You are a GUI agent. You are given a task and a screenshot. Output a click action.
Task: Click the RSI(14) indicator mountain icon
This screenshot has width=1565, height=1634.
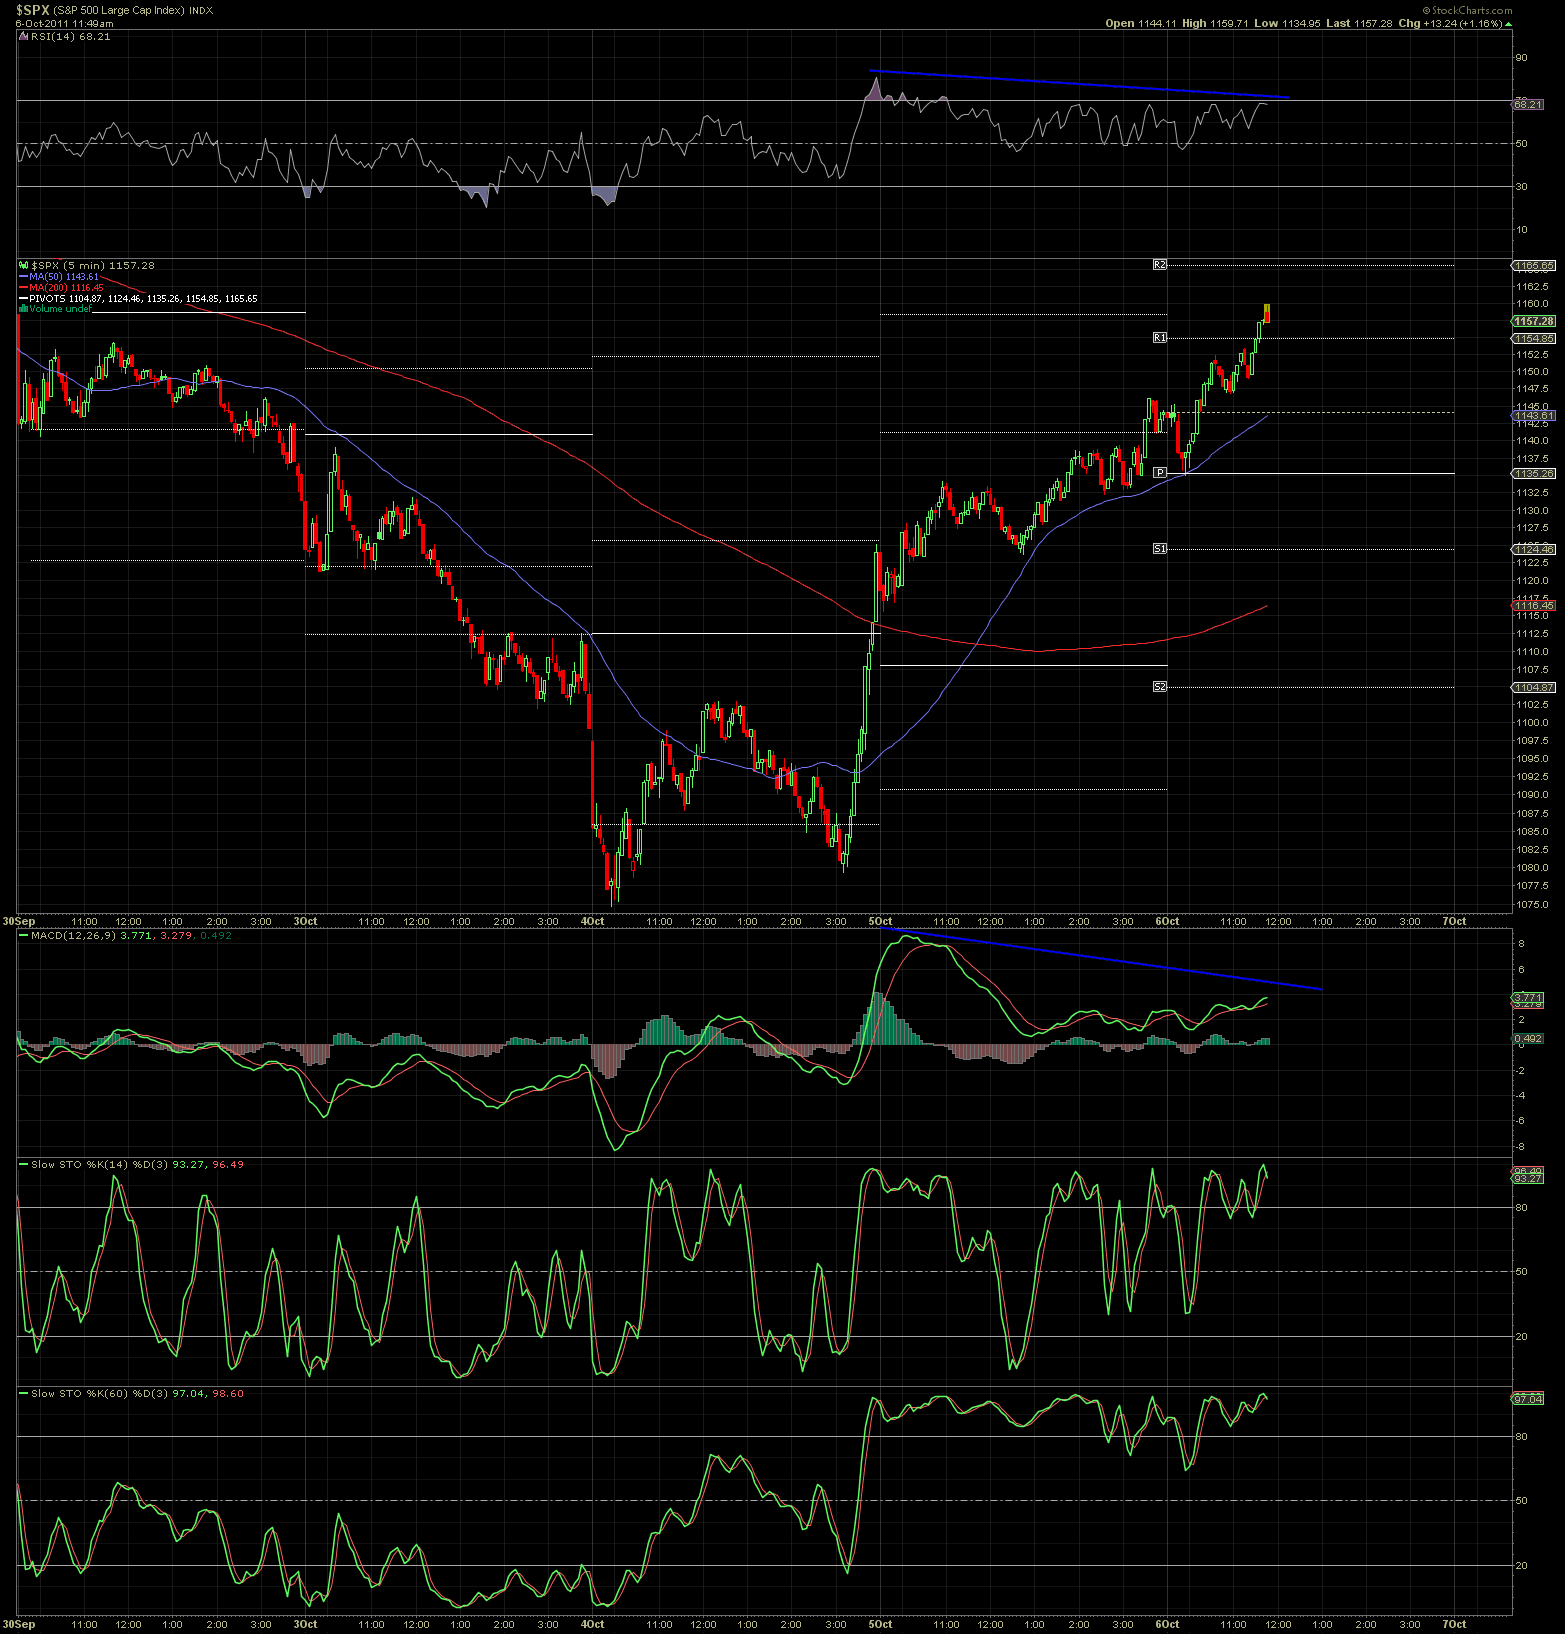(x=22, y=36)
